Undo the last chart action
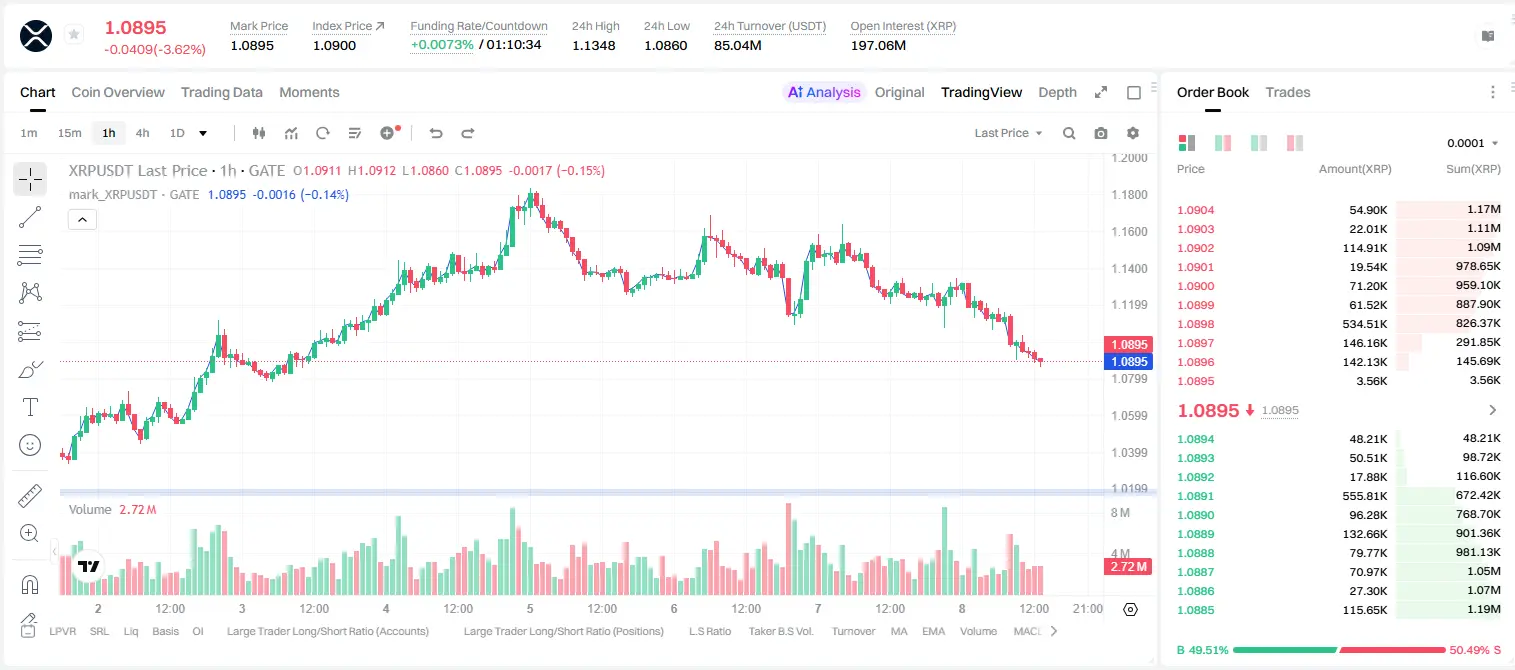The height and width of the screenshot is (670, 1515). [x=435, y=133]
